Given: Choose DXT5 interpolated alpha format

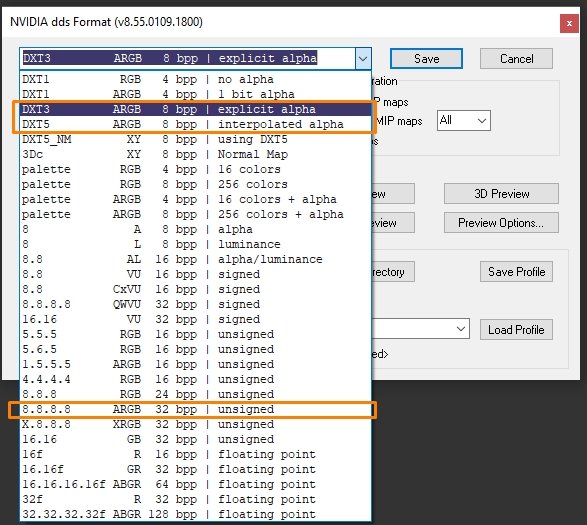Looking at the screenshot, I should (x=195, y=124).
